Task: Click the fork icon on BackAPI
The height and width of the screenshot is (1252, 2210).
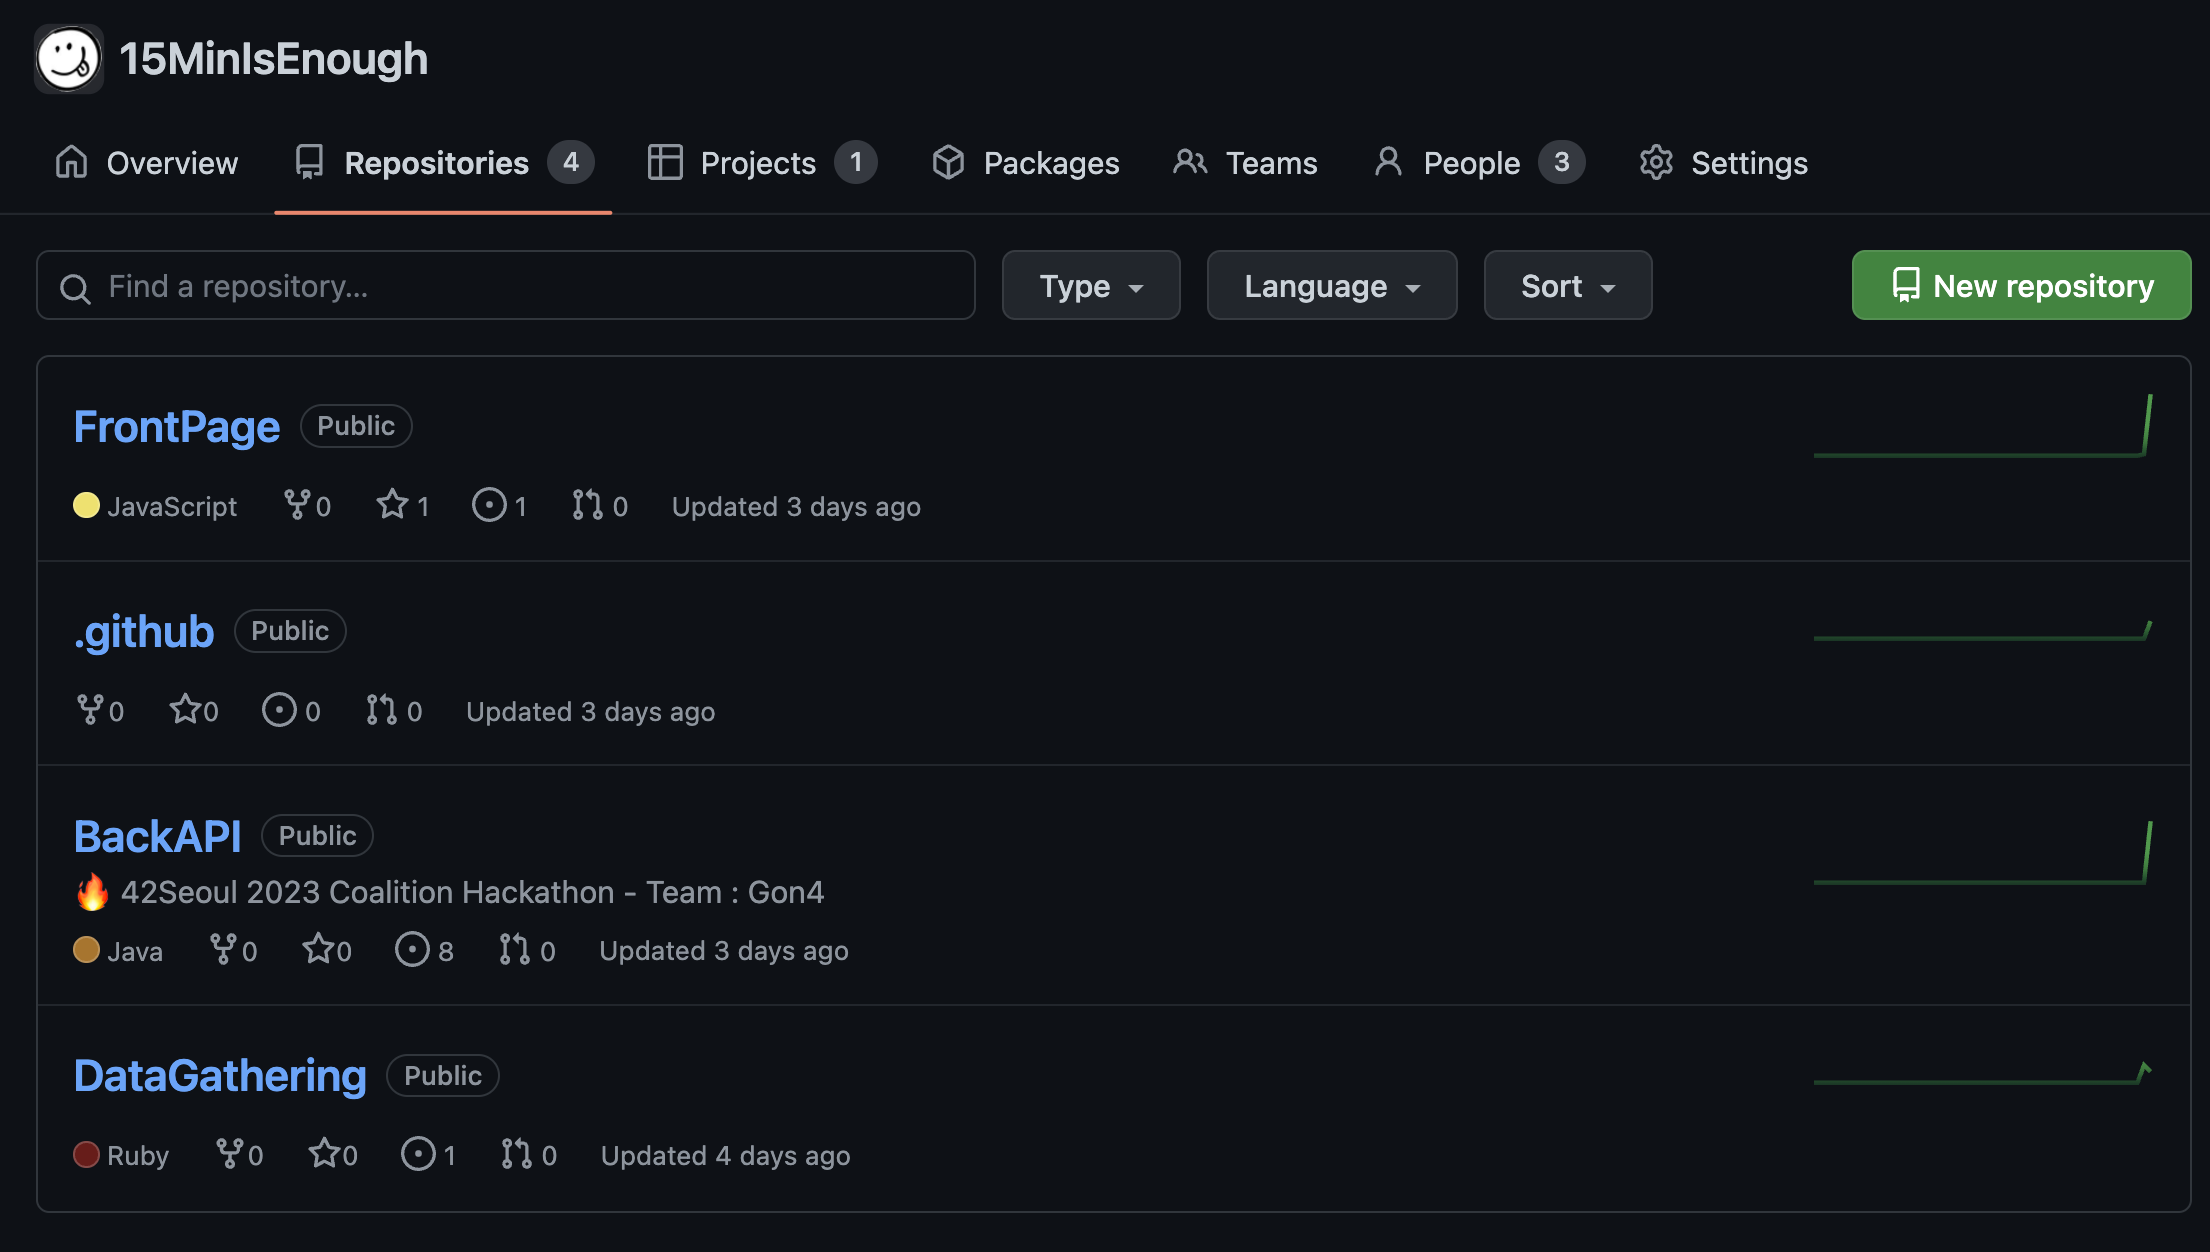Action: click(223, 949)
